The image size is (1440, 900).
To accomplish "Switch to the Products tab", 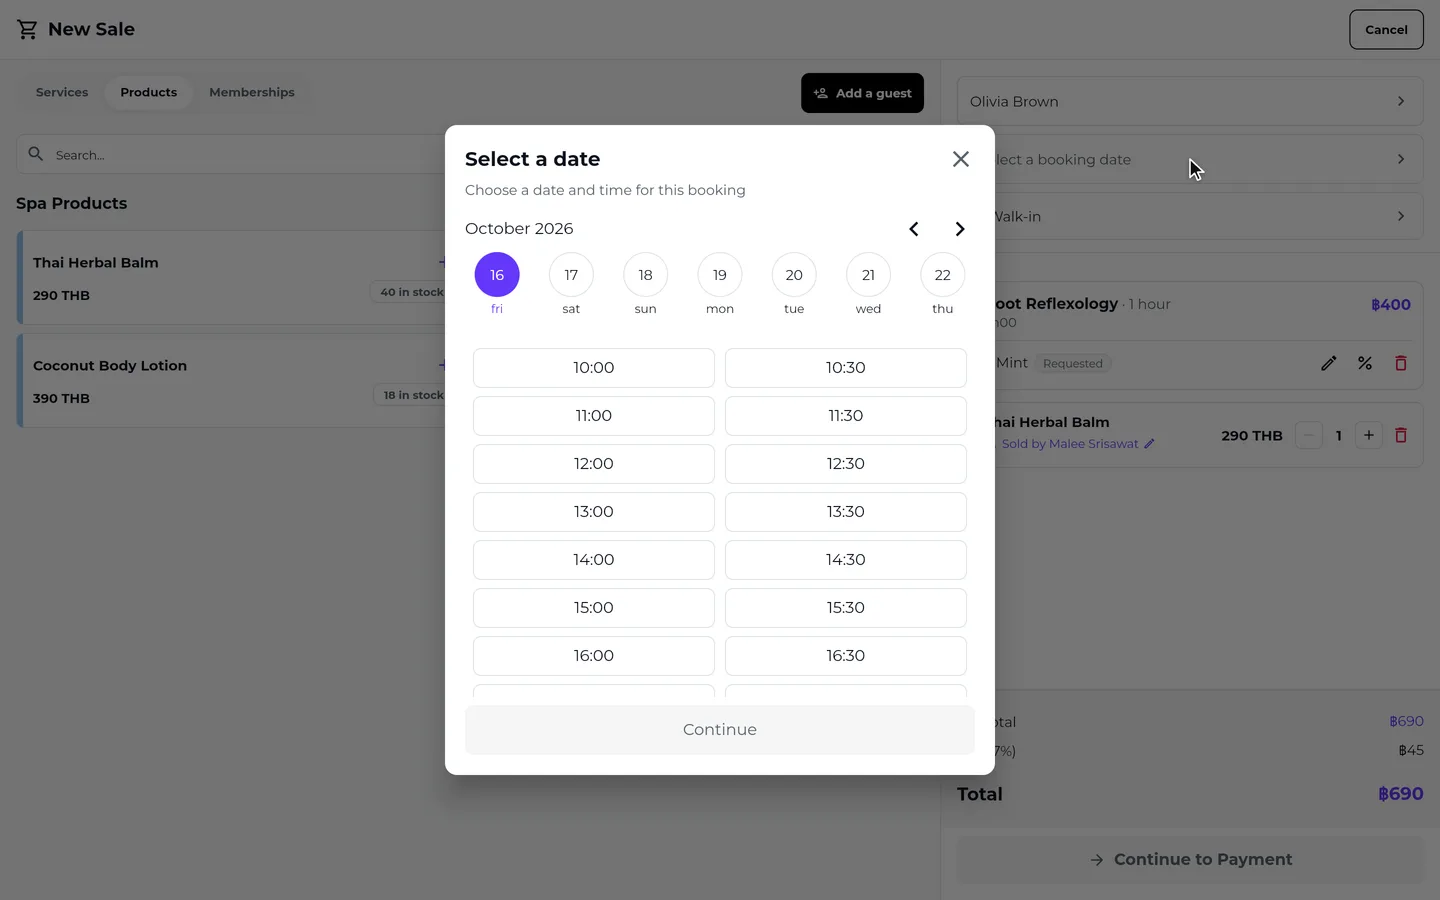I will (149, 92).
